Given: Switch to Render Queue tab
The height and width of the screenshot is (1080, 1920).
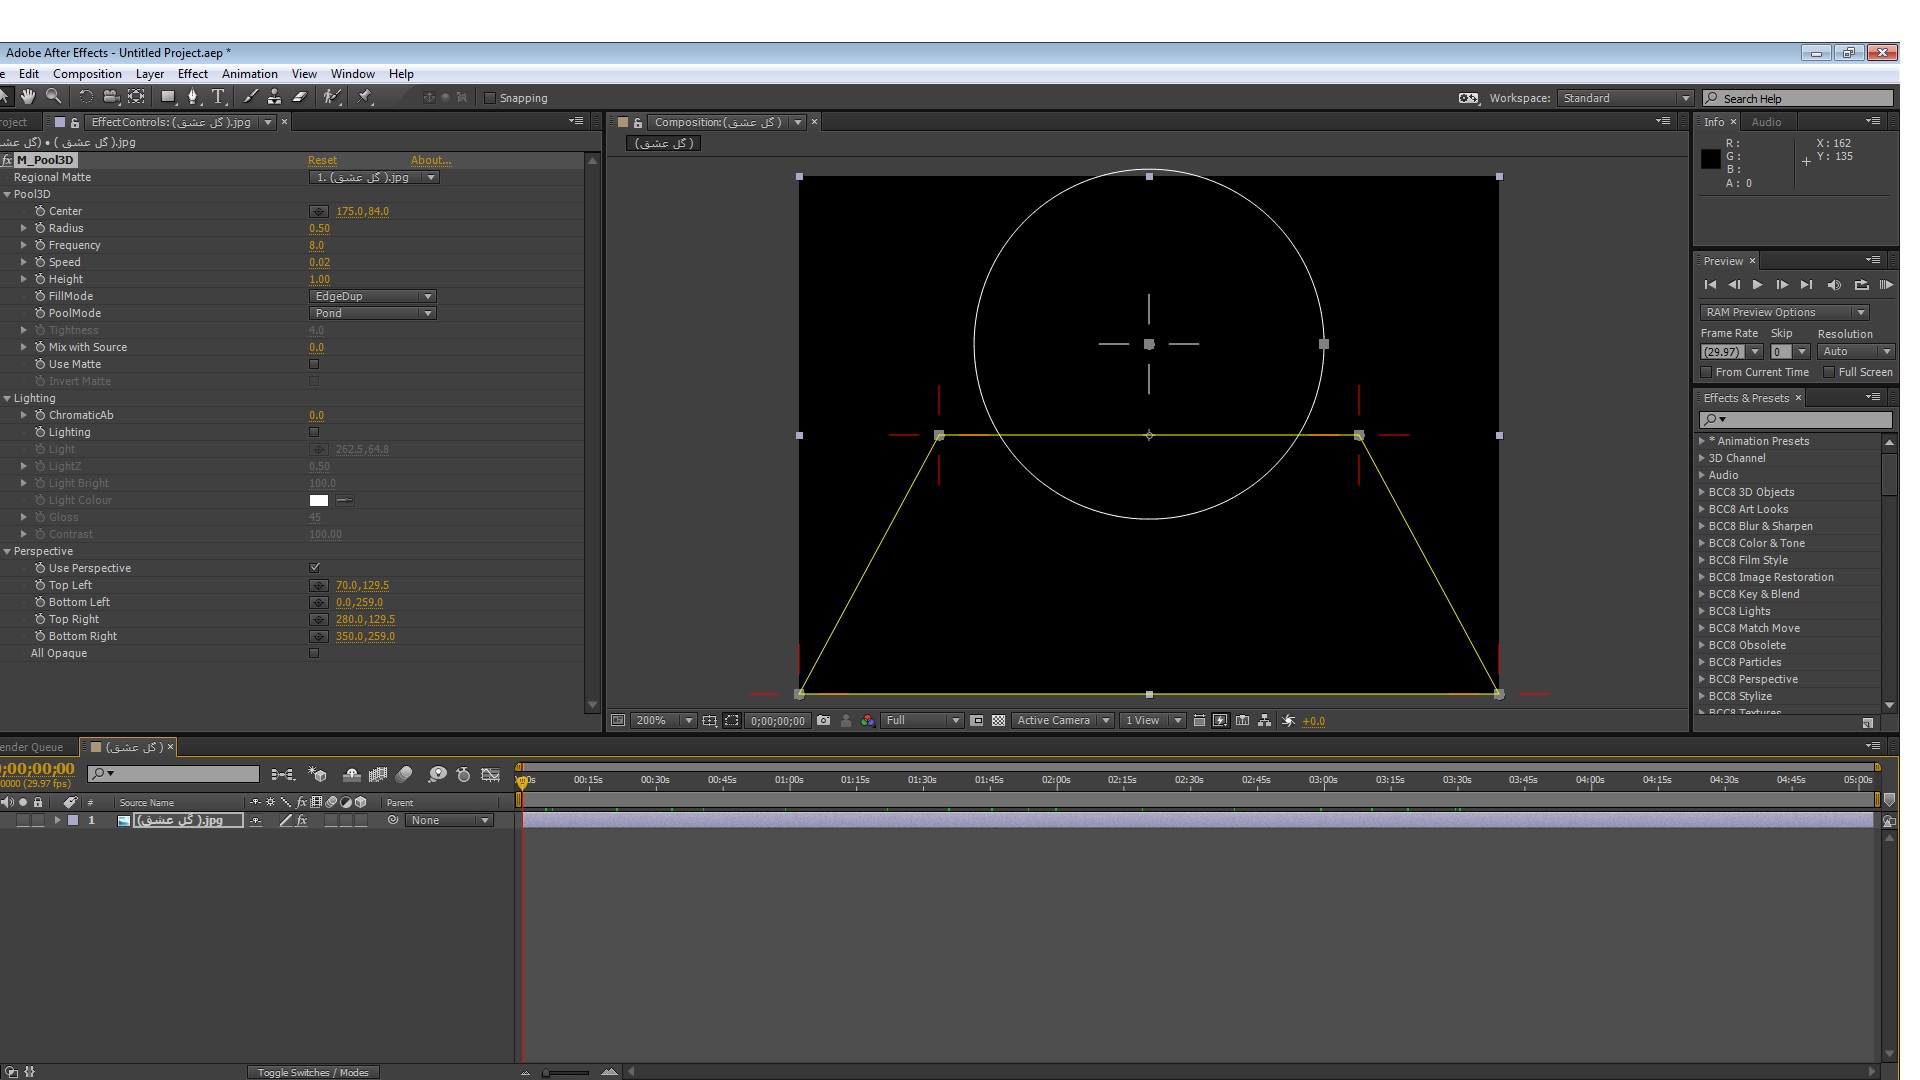Looking at the screenshot, I should 32,747.
